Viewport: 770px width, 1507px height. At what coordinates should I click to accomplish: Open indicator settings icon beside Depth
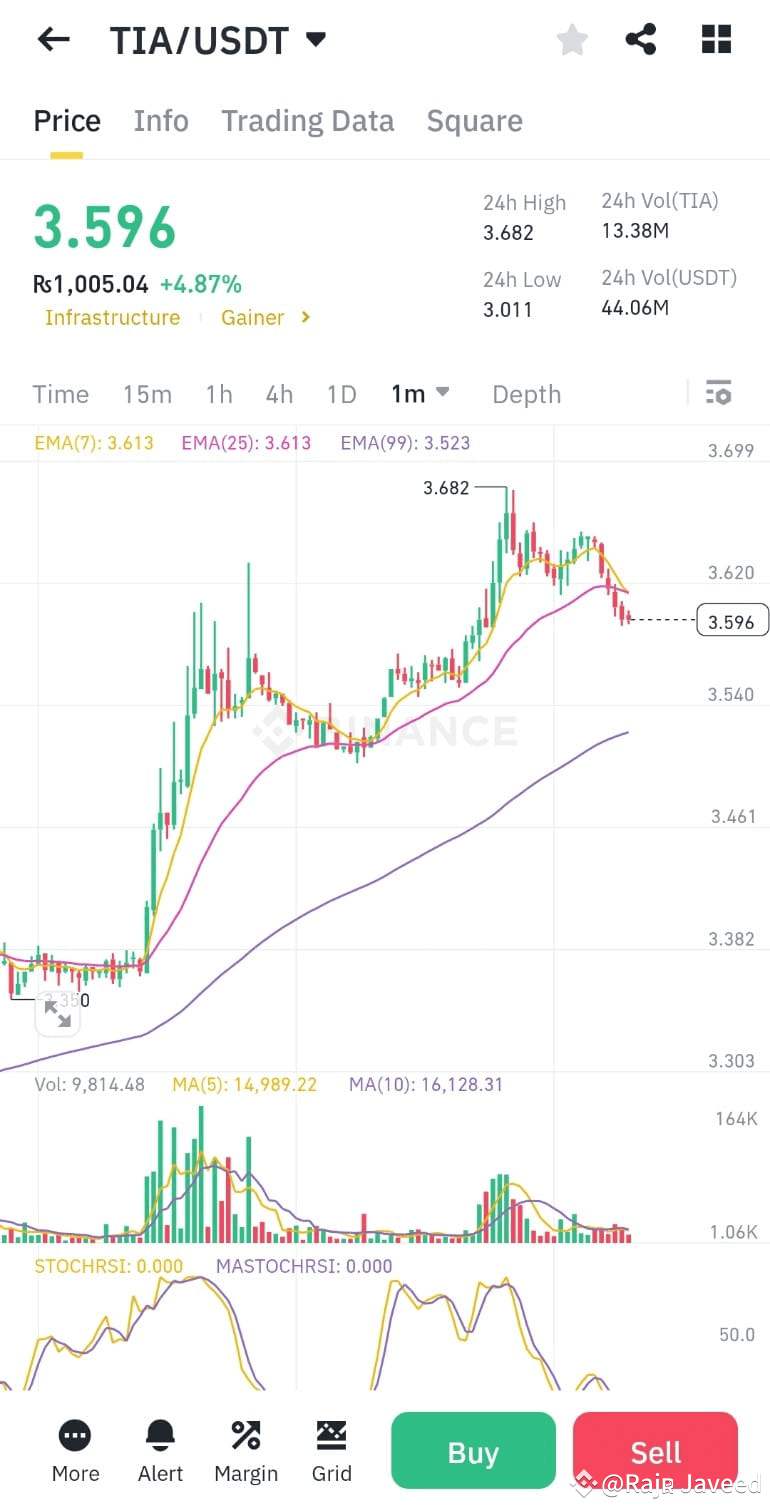[x=718, y=394]
